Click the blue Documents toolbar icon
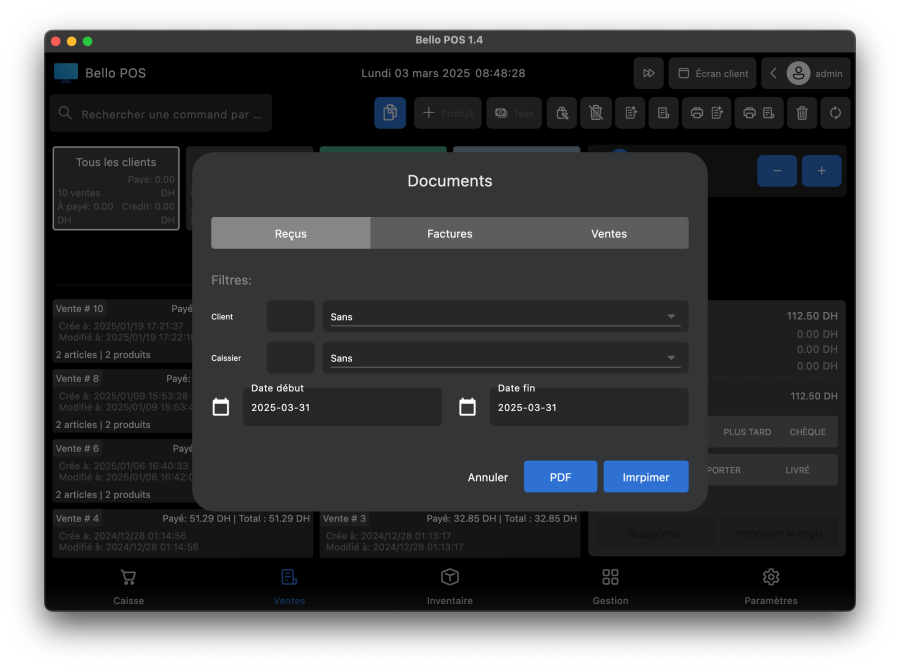The height and width of the screenshot is (670, 900). click(390, 113)
